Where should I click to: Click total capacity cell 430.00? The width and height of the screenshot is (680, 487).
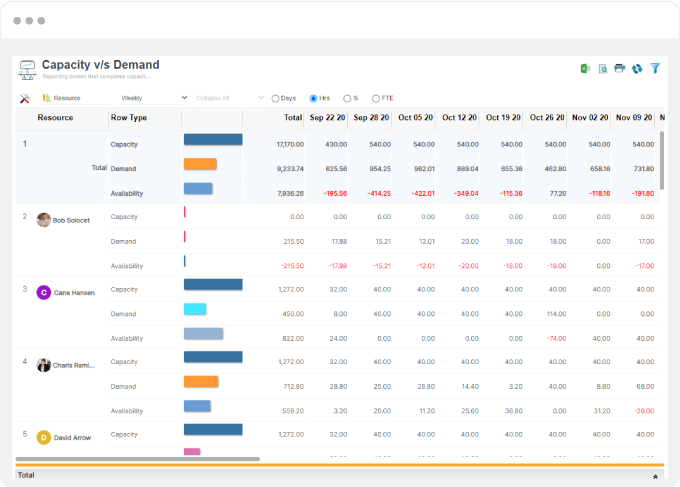(x=336, y=144)
